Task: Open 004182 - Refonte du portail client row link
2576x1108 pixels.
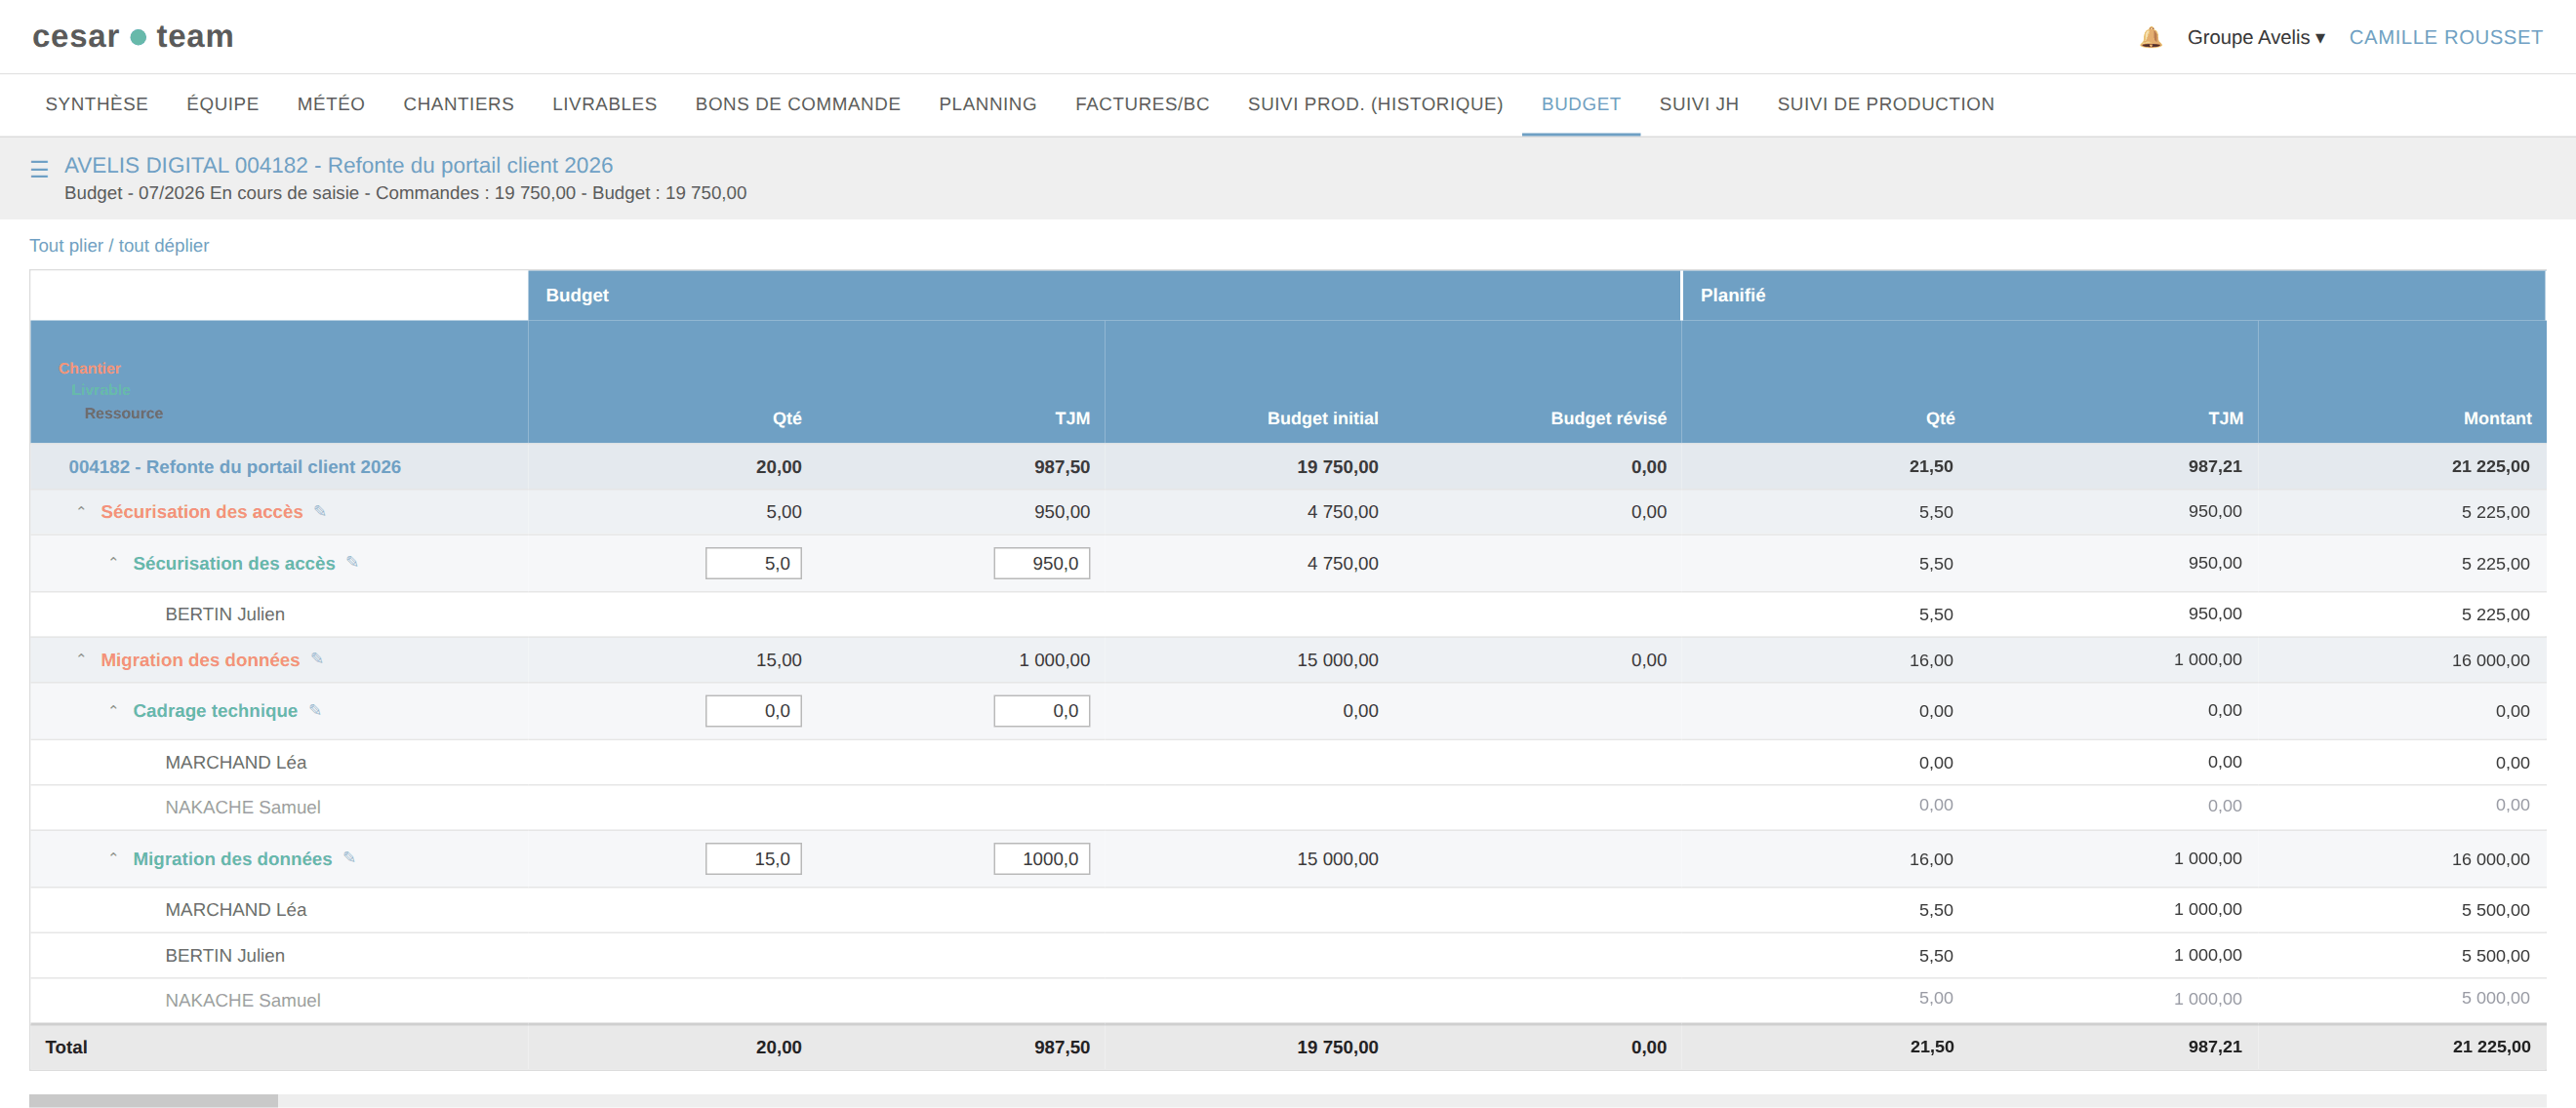Action: click(x=234, y=466)
